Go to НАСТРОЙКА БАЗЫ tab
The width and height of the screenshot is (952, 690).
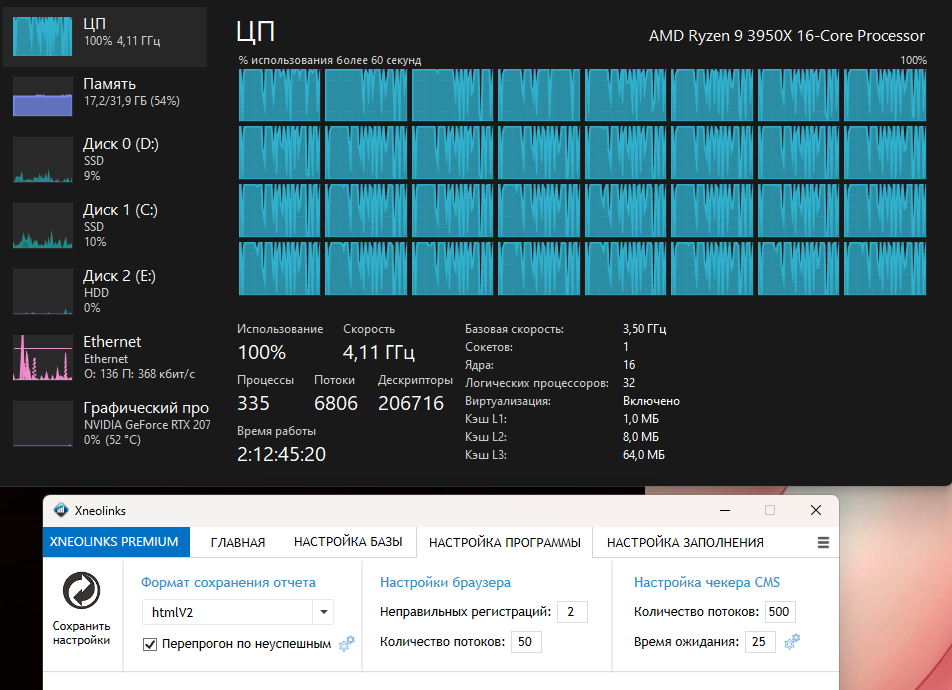[348, 542]
